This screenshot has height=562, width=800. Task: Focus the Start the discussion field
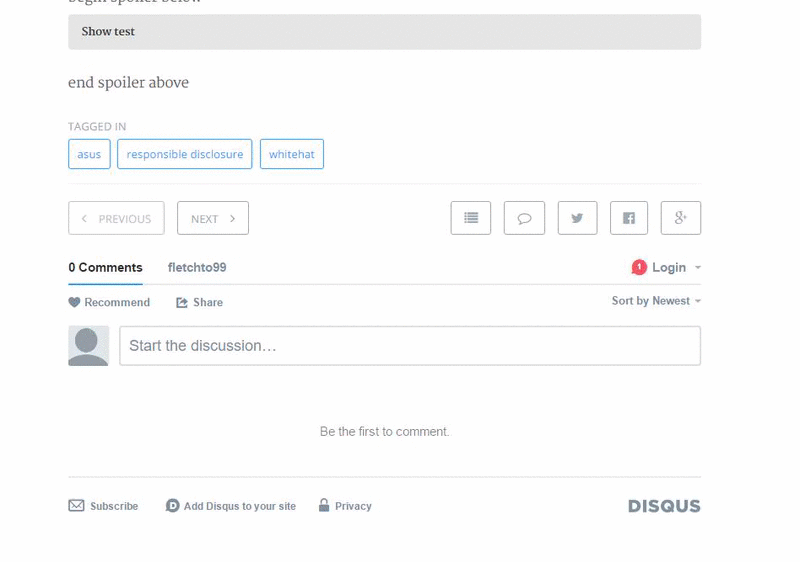(x=410, y=346)
